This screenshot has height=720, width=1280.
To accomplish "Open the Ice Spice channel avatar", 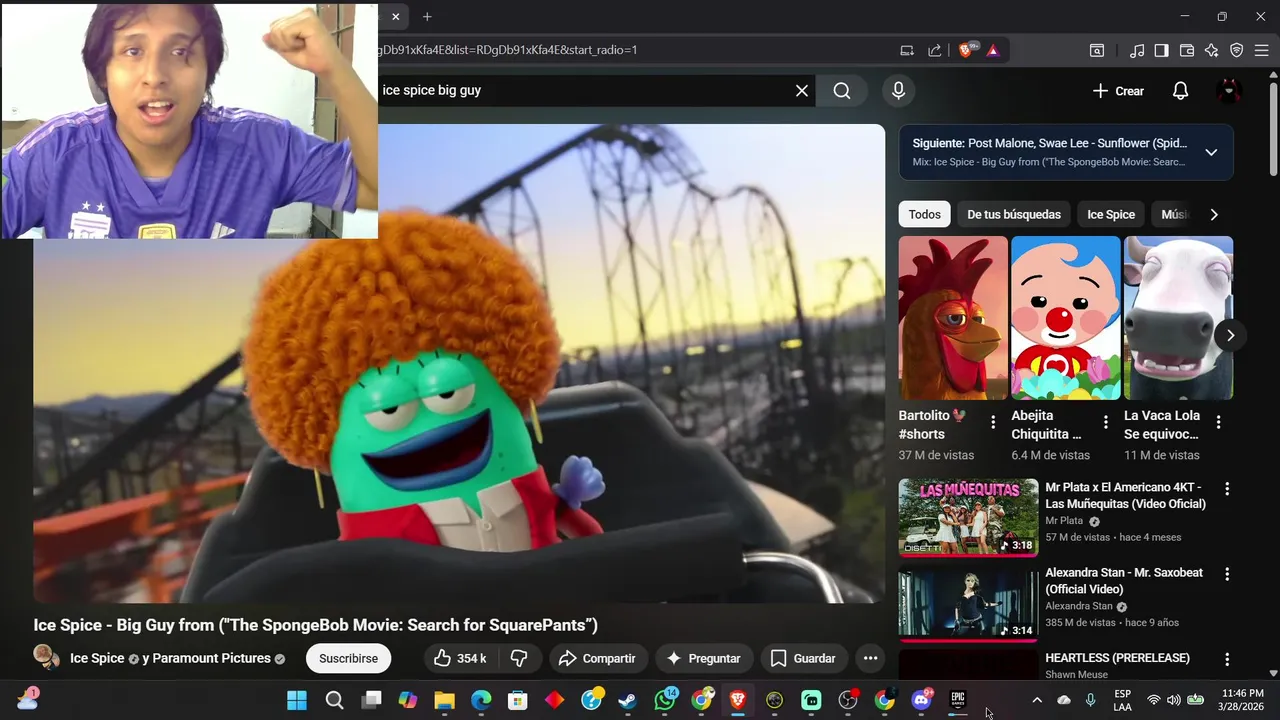I will coord(46,657).
